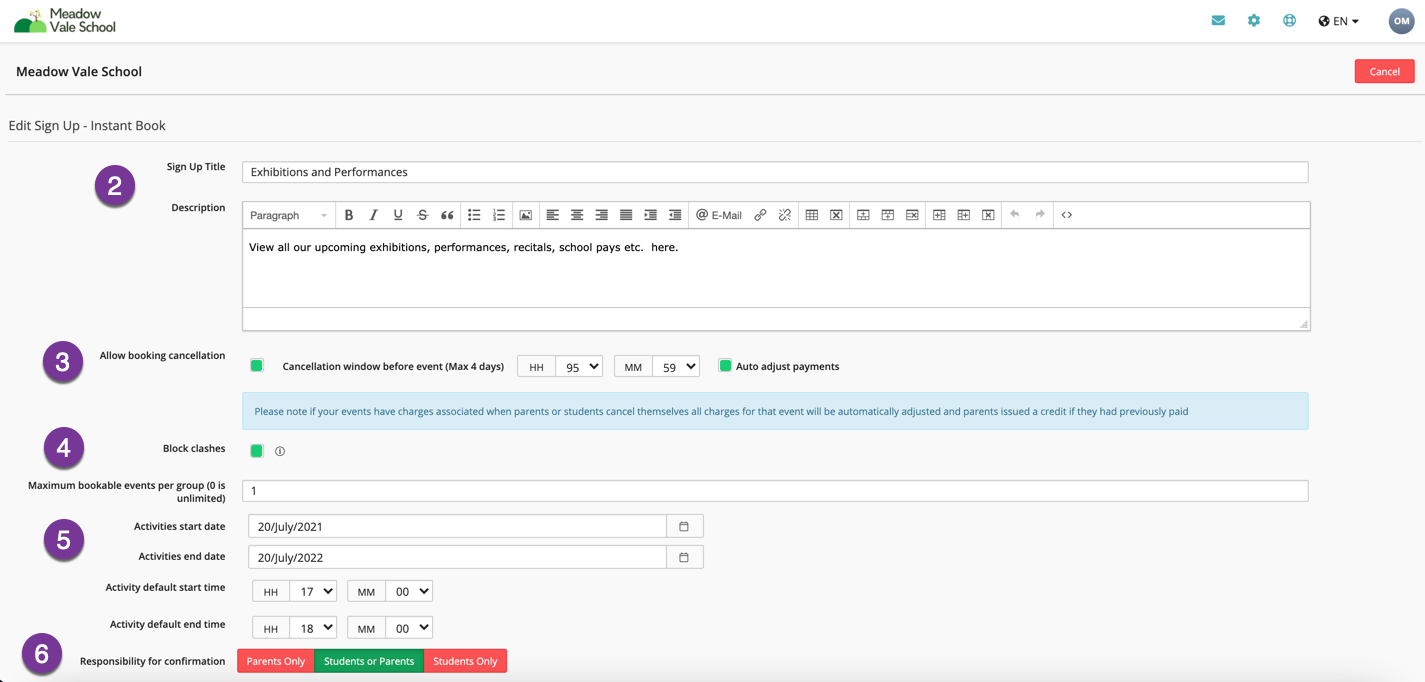Create a numbered list
The width and height of the screenshot is (1425, 682).
pyautogui.click(x=499, y=215)
